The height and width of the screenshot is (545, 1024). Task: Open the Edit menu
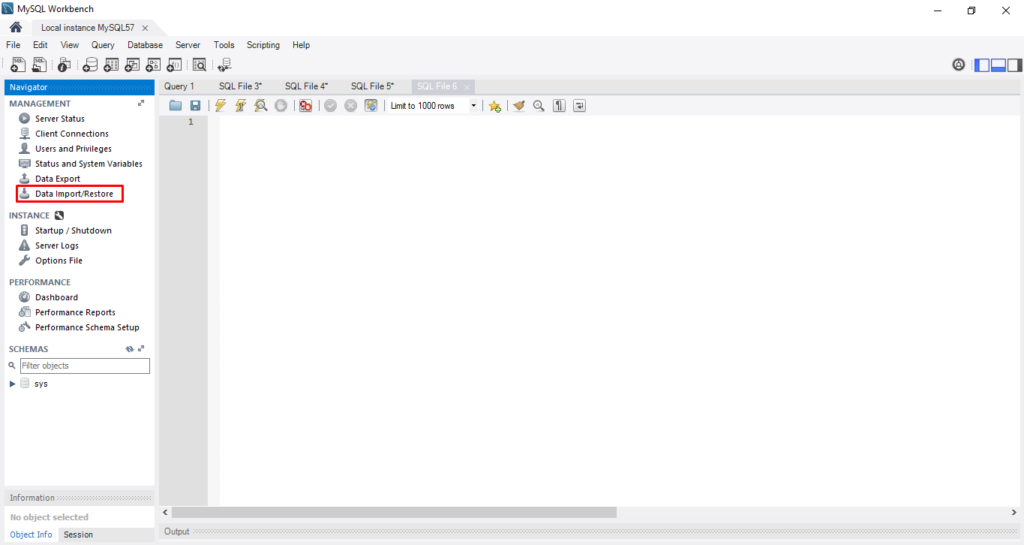point(40,45)
